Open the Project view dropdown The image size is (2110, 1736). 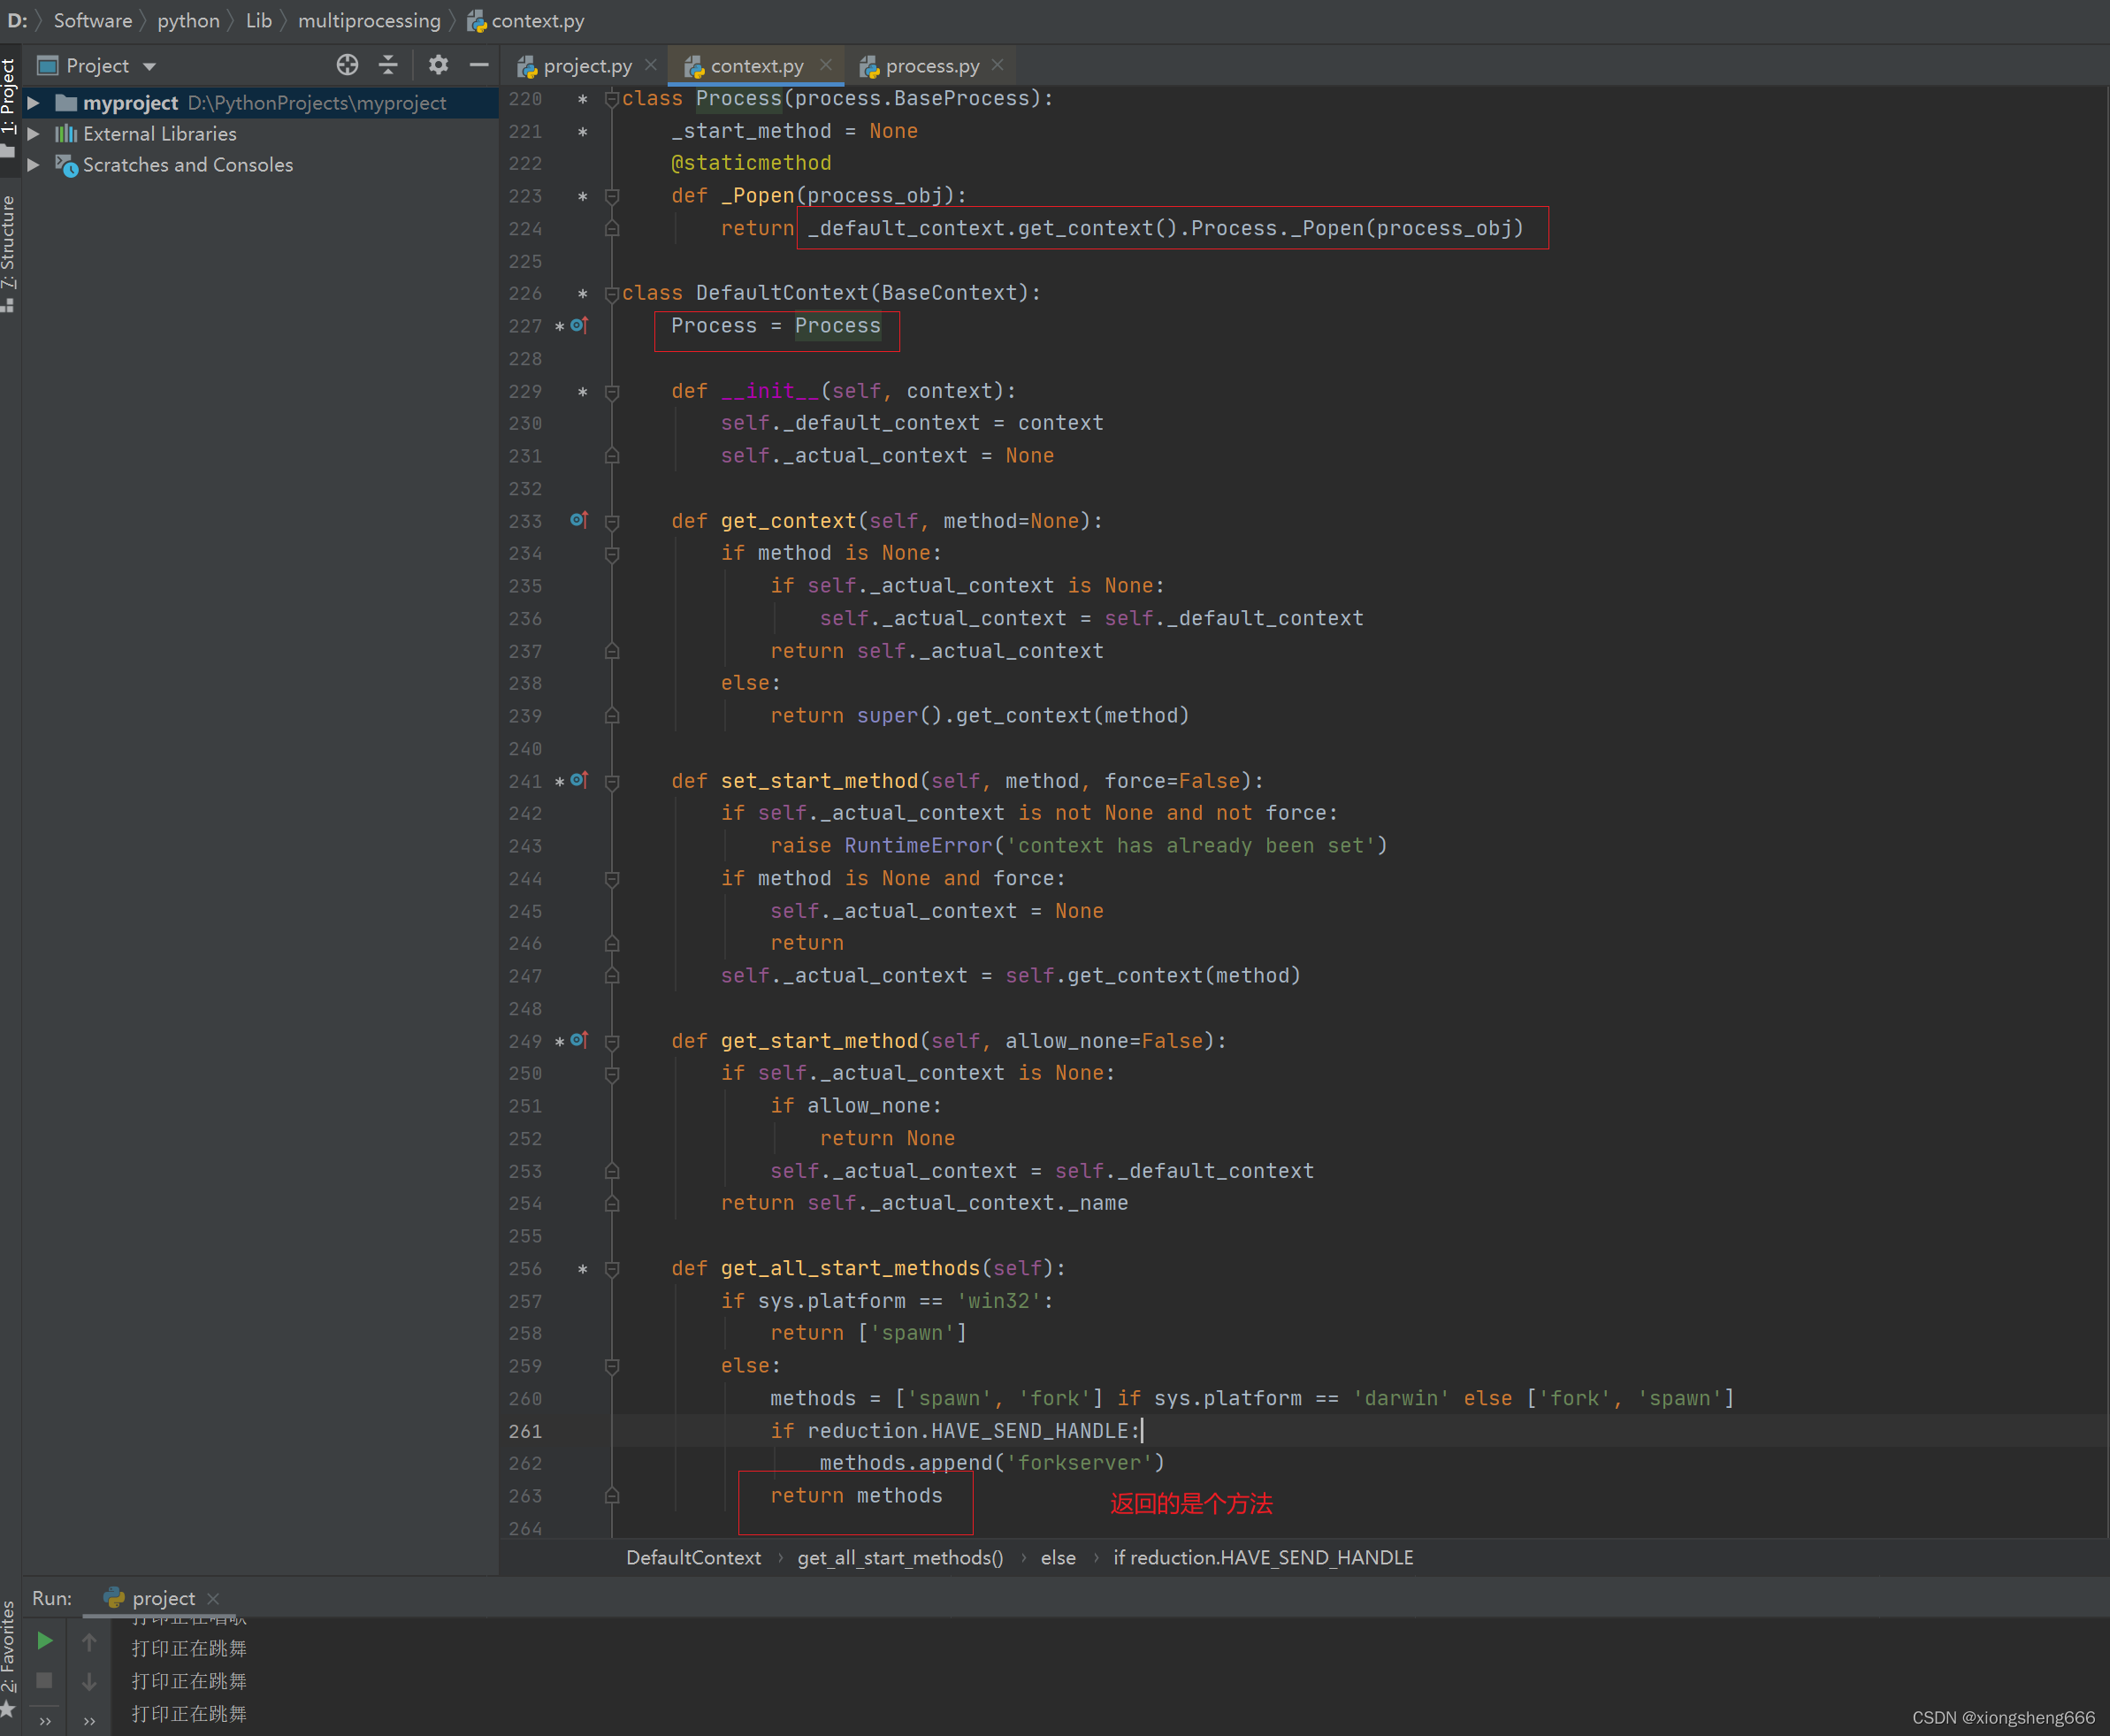[149, 67]
